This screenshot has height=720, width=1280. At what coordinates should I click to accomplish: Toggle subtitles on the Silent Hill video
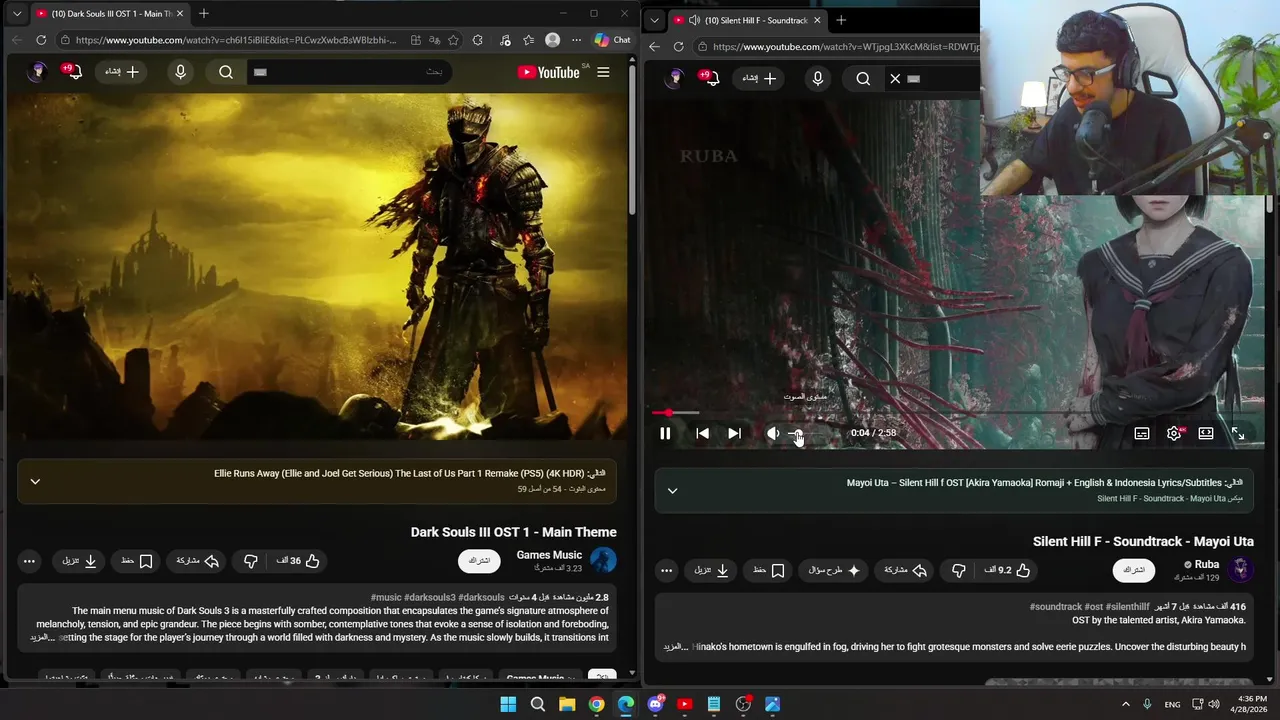coord(1142,433)
